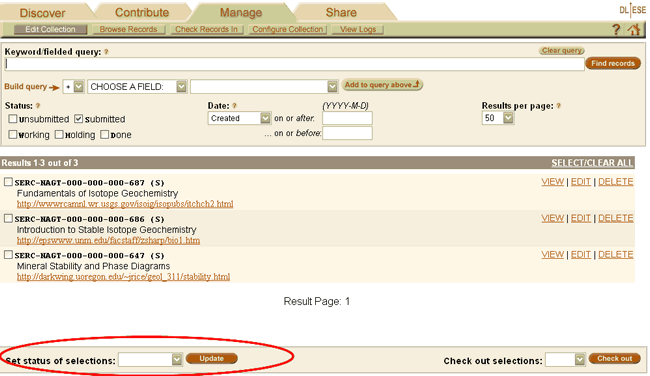
Task: Open Check Records In submenu item
Action: coord(206,29)
